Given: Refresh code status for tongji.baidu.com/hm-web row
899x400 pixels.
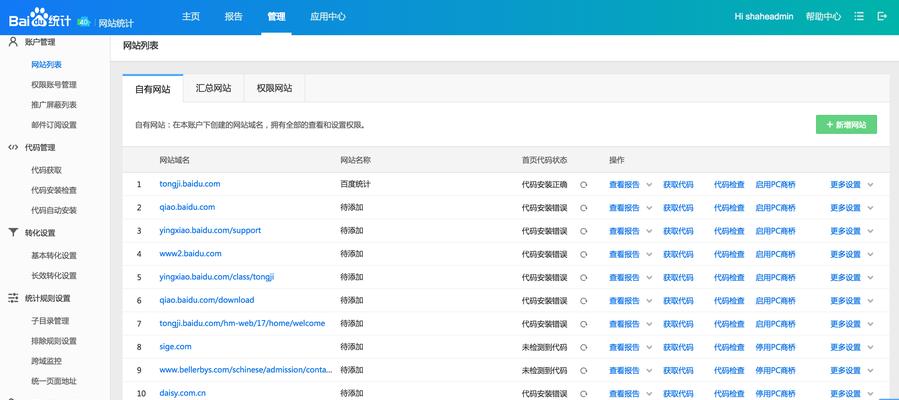Looking at the screenshot, I should [x=584, y=324].
